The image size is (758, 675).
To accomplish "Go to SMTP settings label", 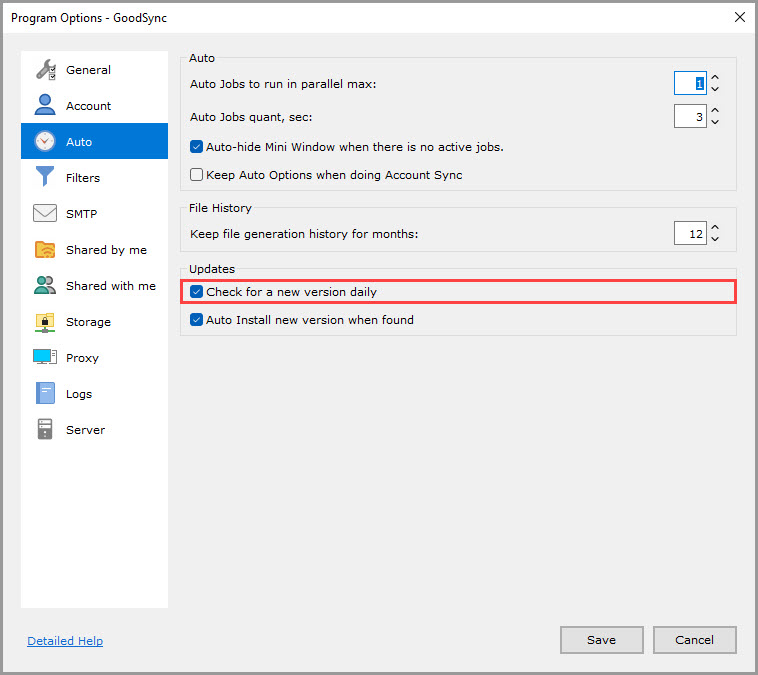I will click(x=81, y=214).
